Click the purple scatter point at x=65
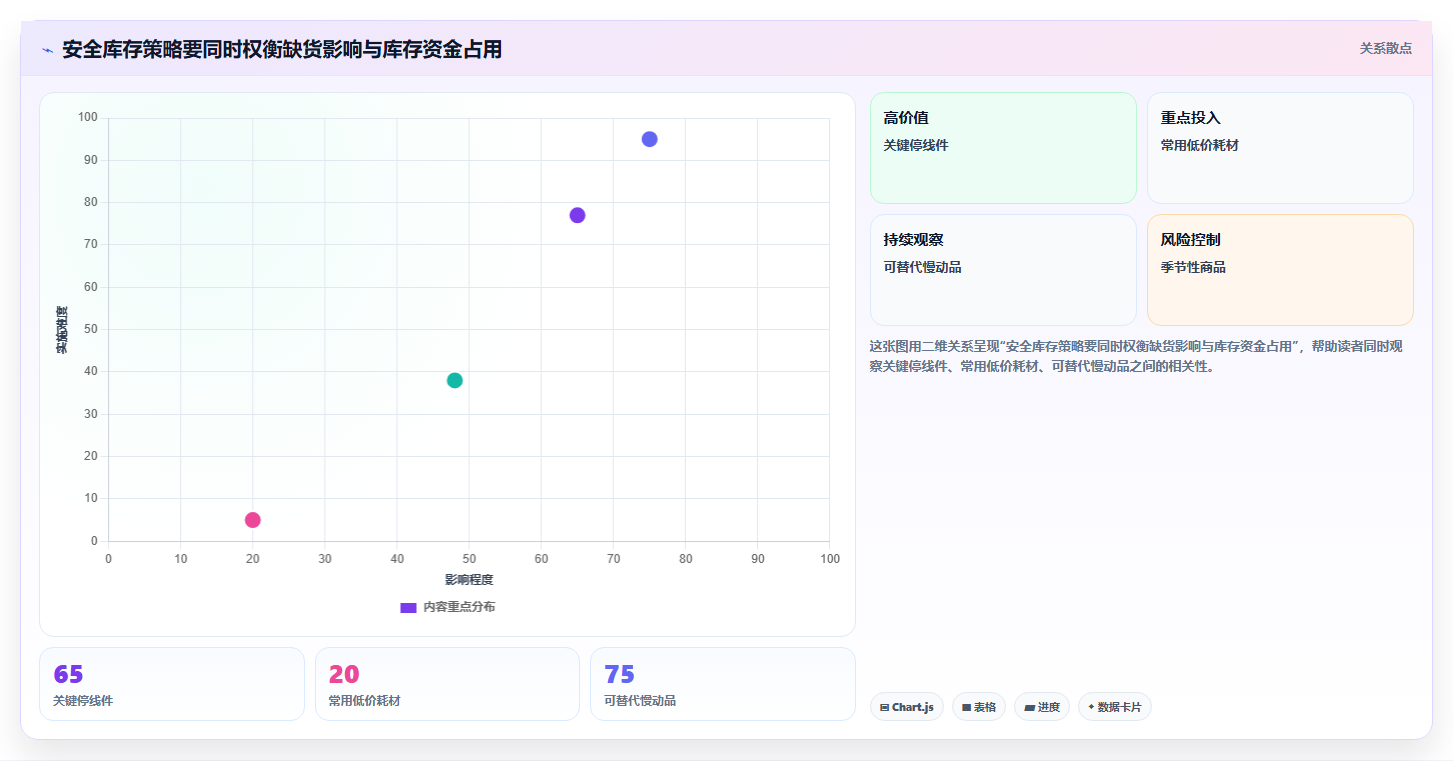Viewport: 1453px width, 761px height. tap(577, 215)
